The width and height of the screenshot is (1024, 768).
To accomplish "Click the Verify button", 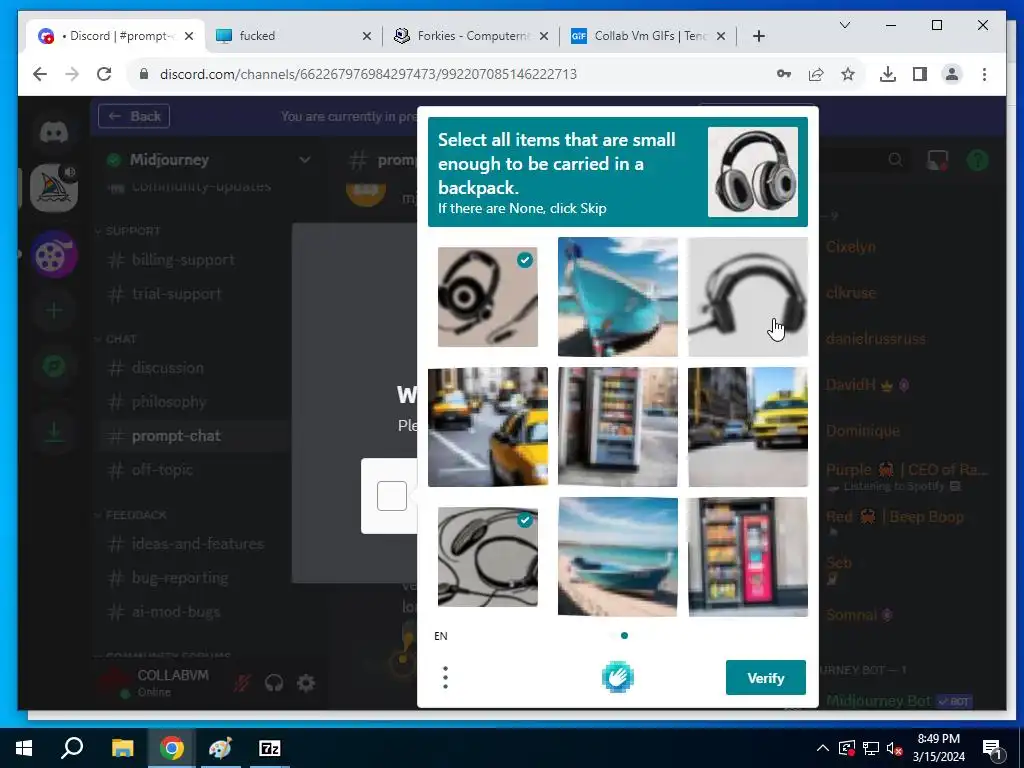I will 765,678.
